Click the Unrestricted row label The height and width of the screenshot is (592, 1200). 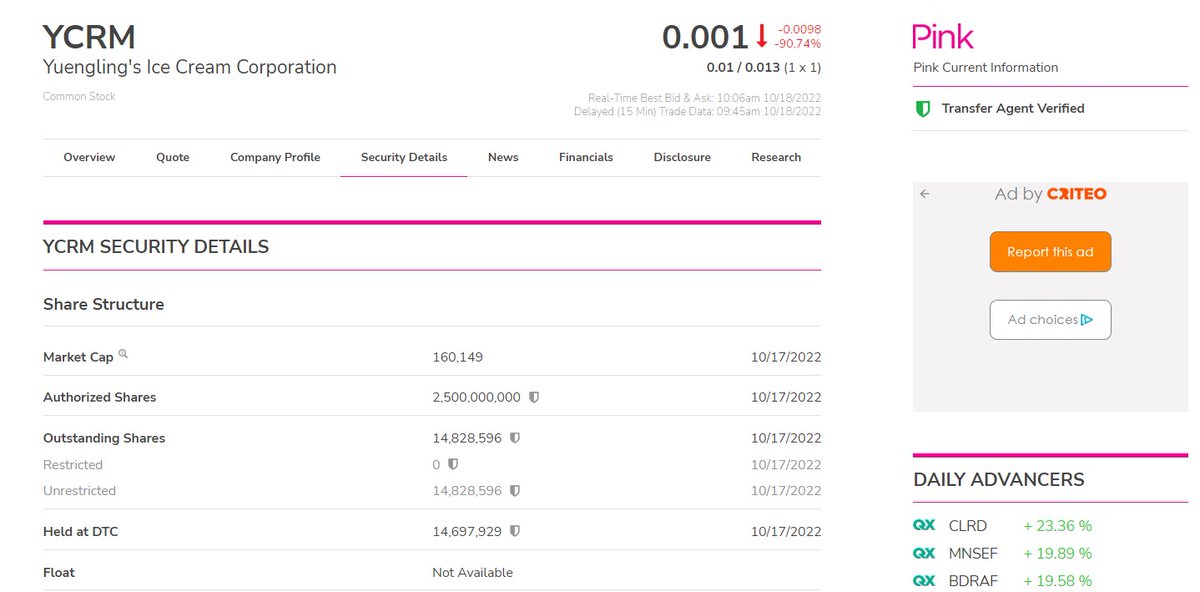tap(79, 491)
